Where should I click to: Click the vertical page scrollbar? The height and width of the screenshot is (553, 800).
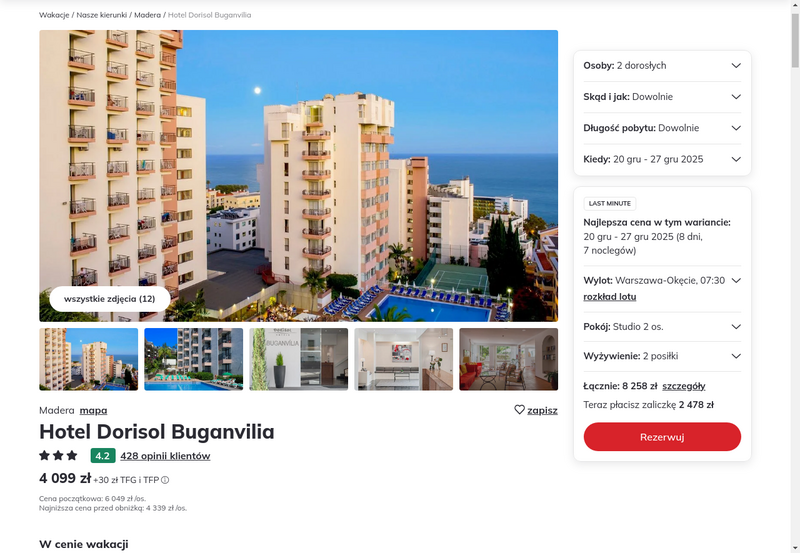point(795,276)
